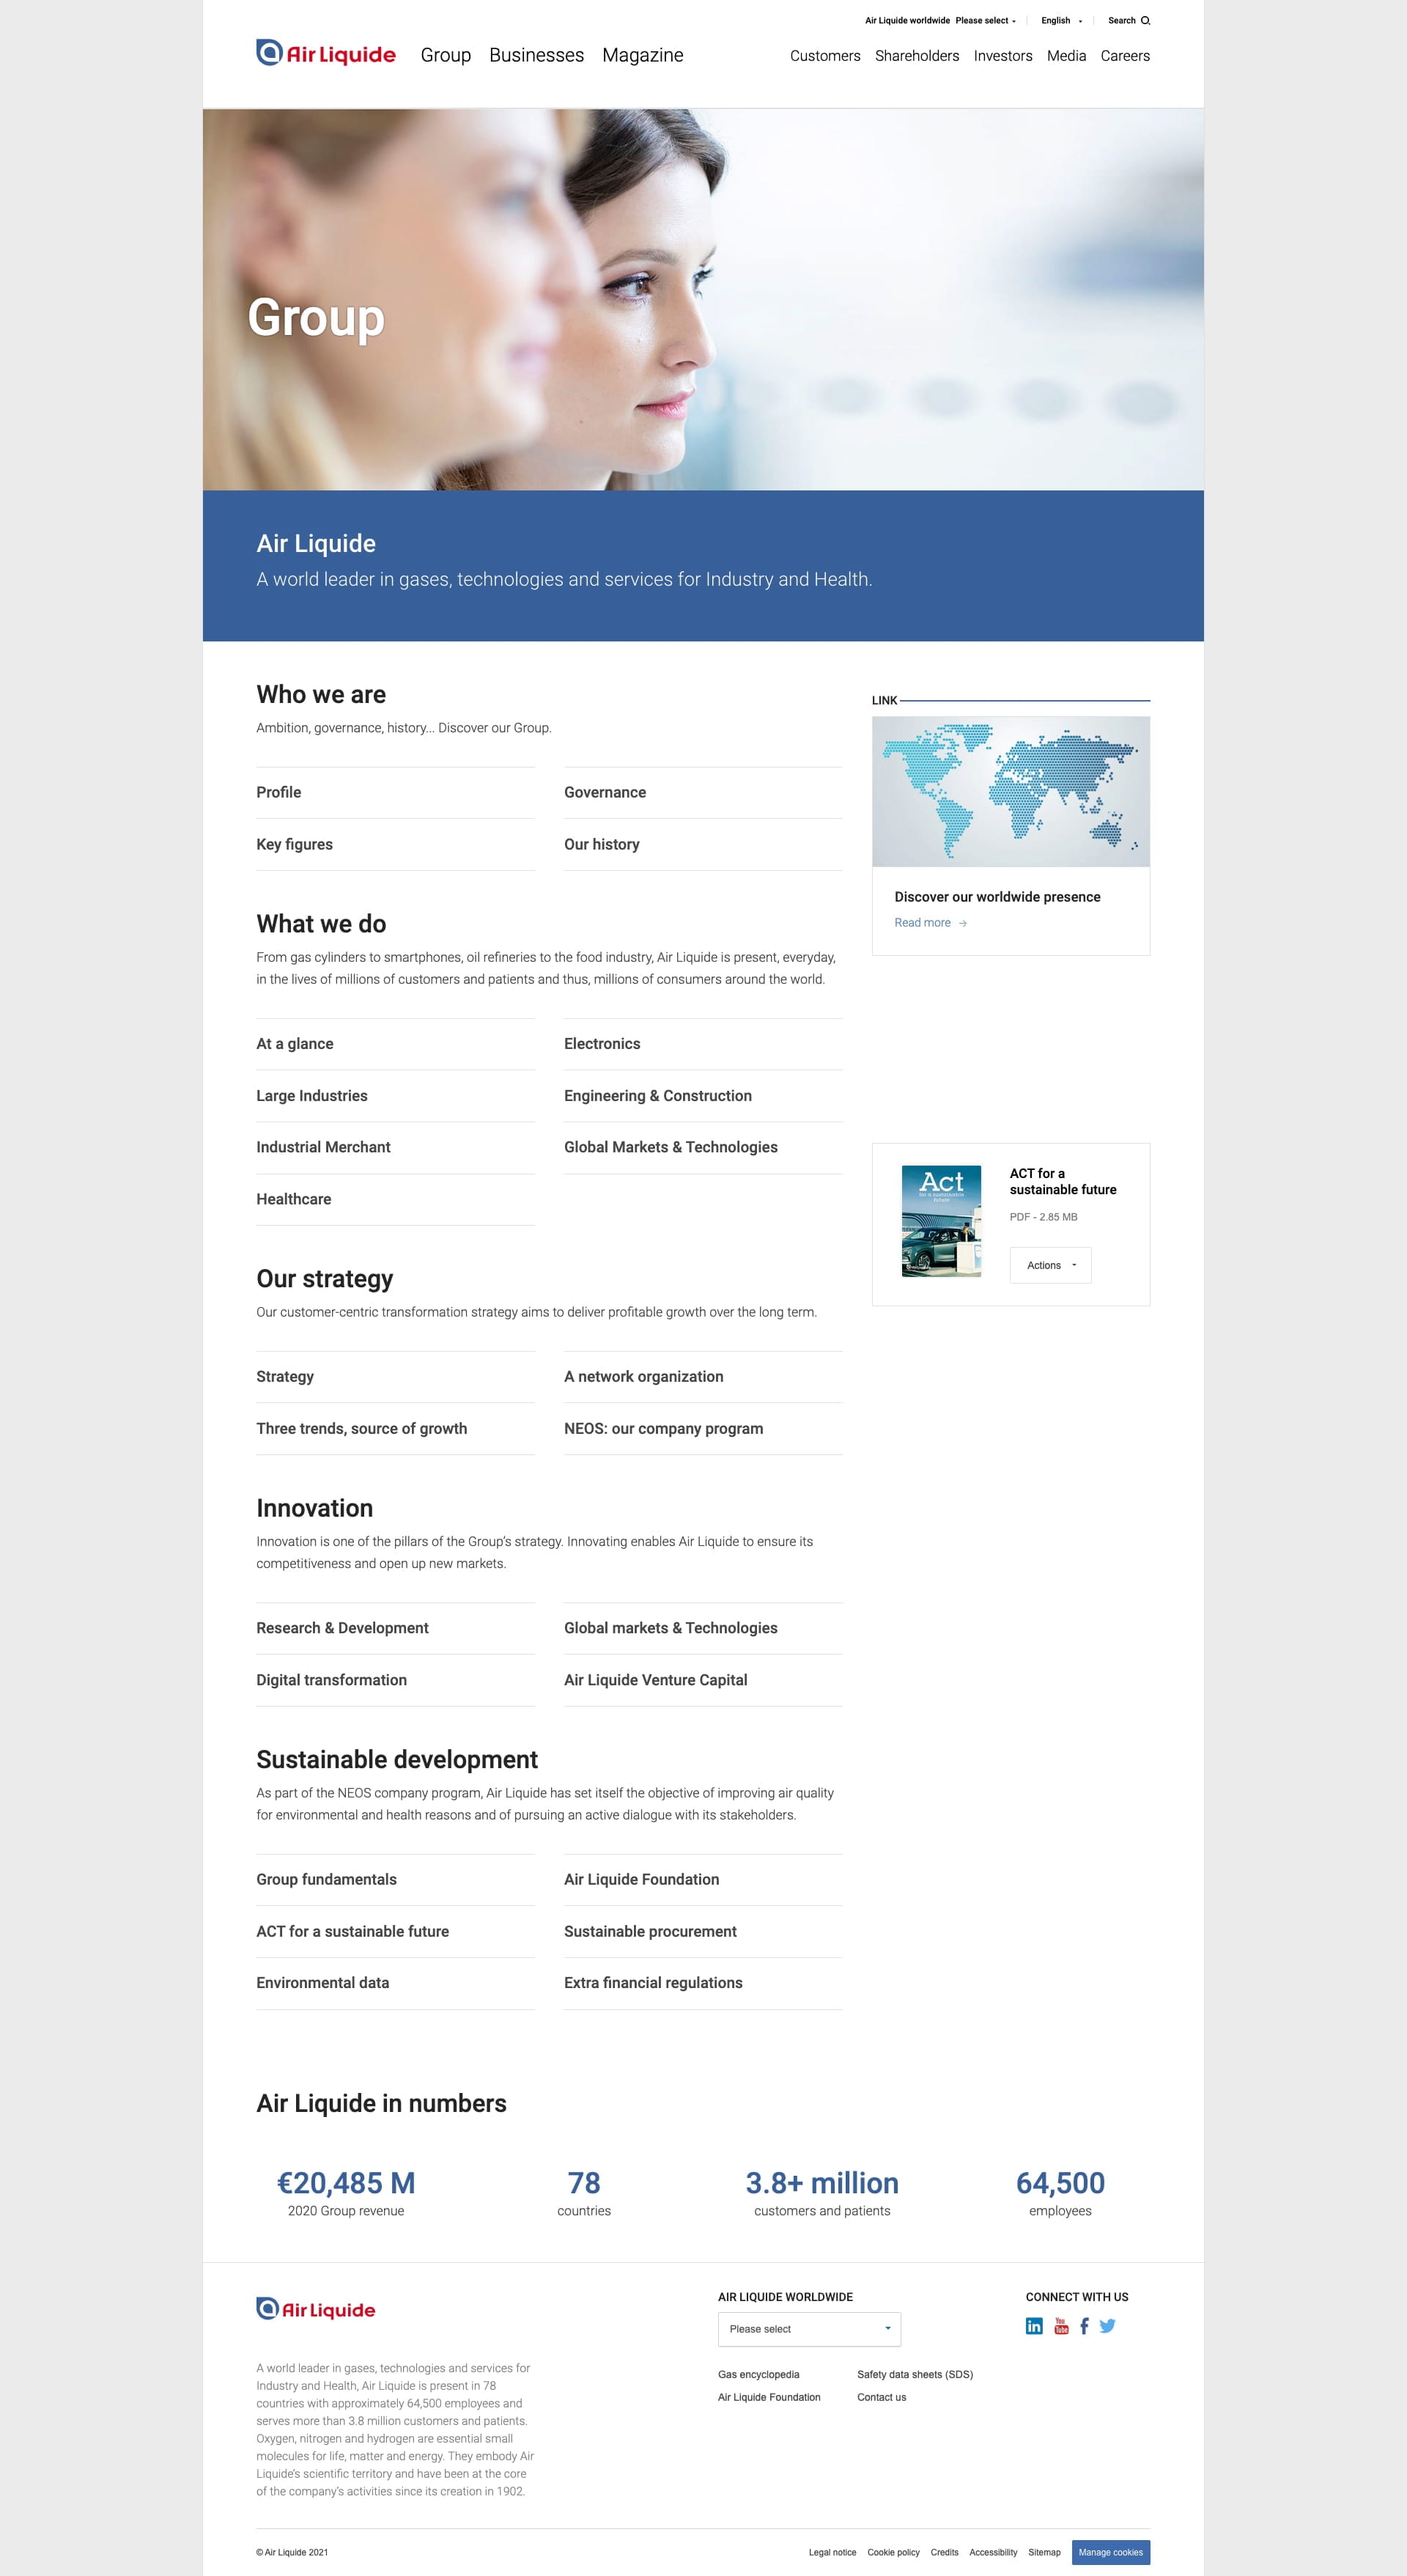Open the Actions dropdown for ACT PDF
The width and height of the screenshot is (1407, 2576).
coord(1050,1265)
